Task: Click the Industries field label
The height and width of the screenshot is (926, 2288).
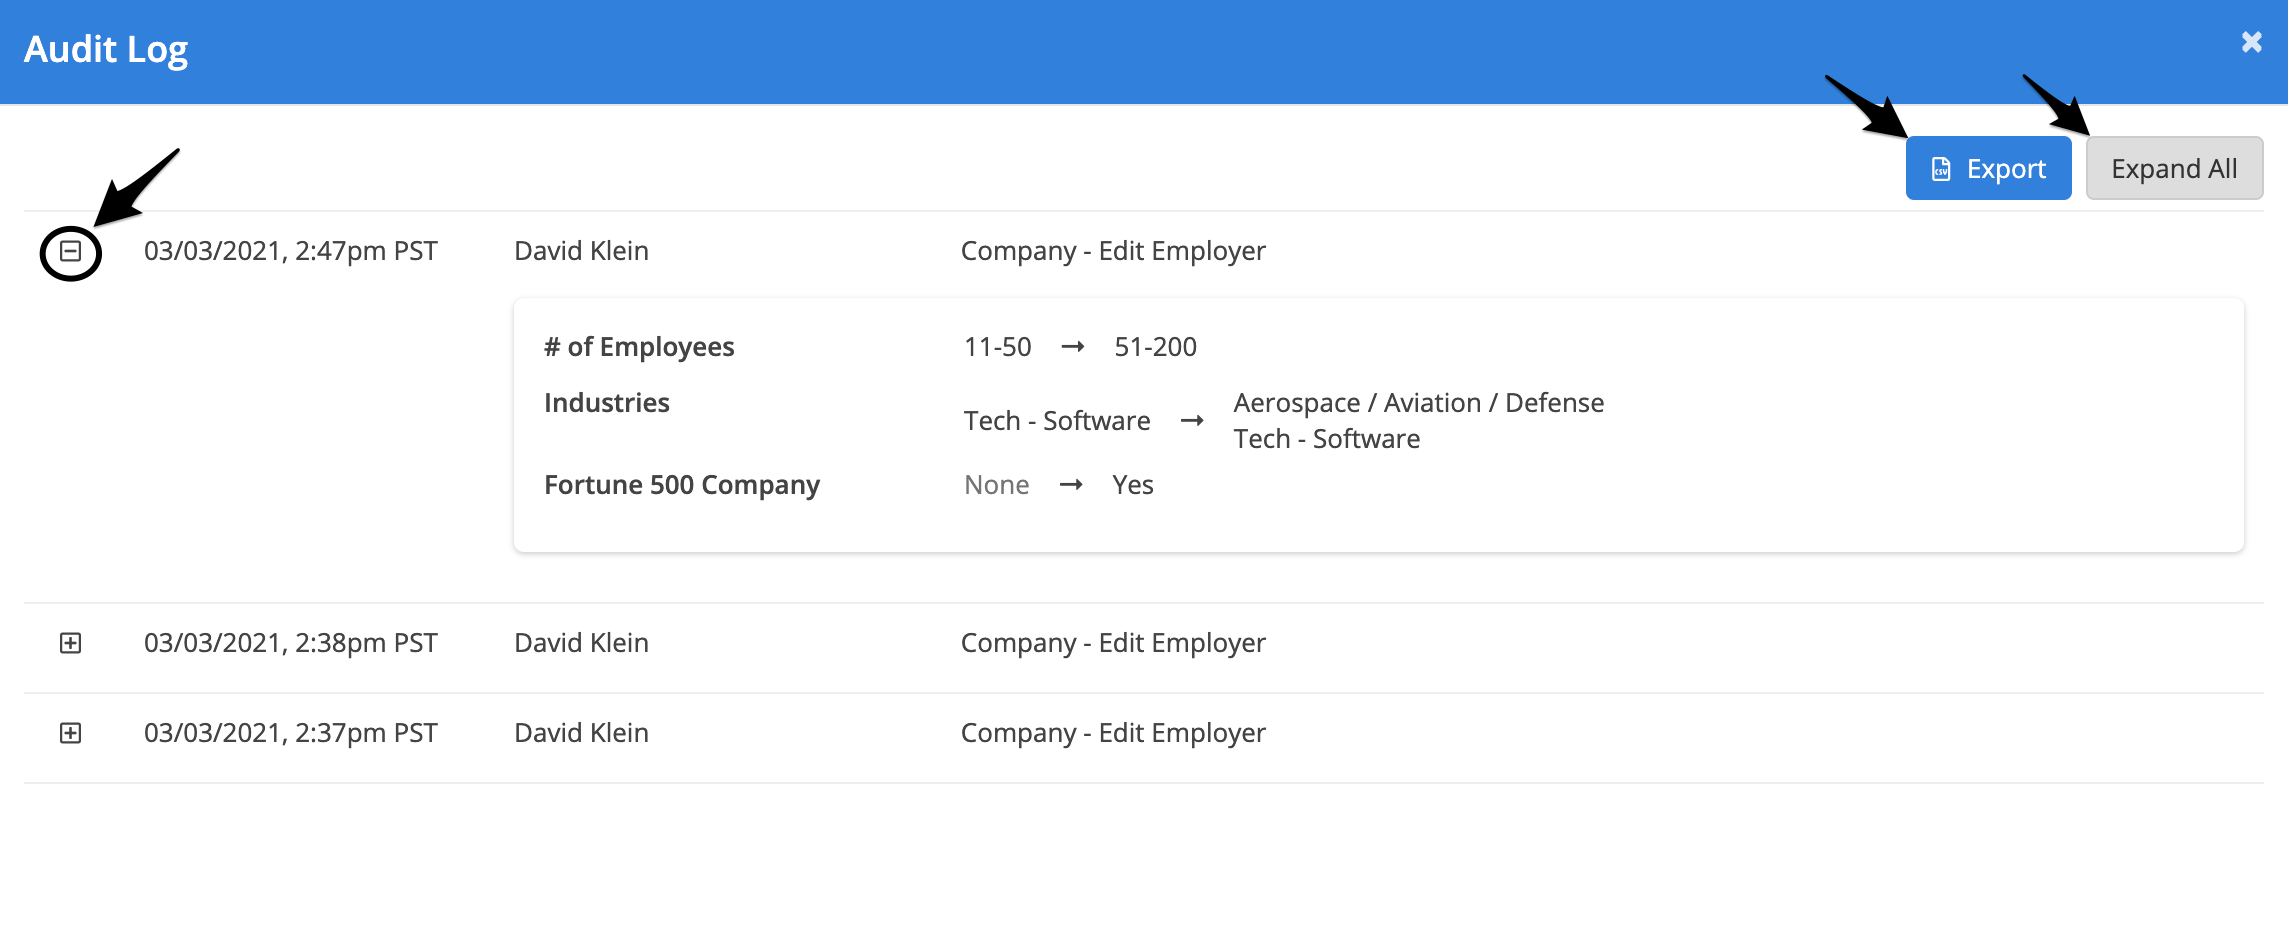Action: (x=606, y=403)
